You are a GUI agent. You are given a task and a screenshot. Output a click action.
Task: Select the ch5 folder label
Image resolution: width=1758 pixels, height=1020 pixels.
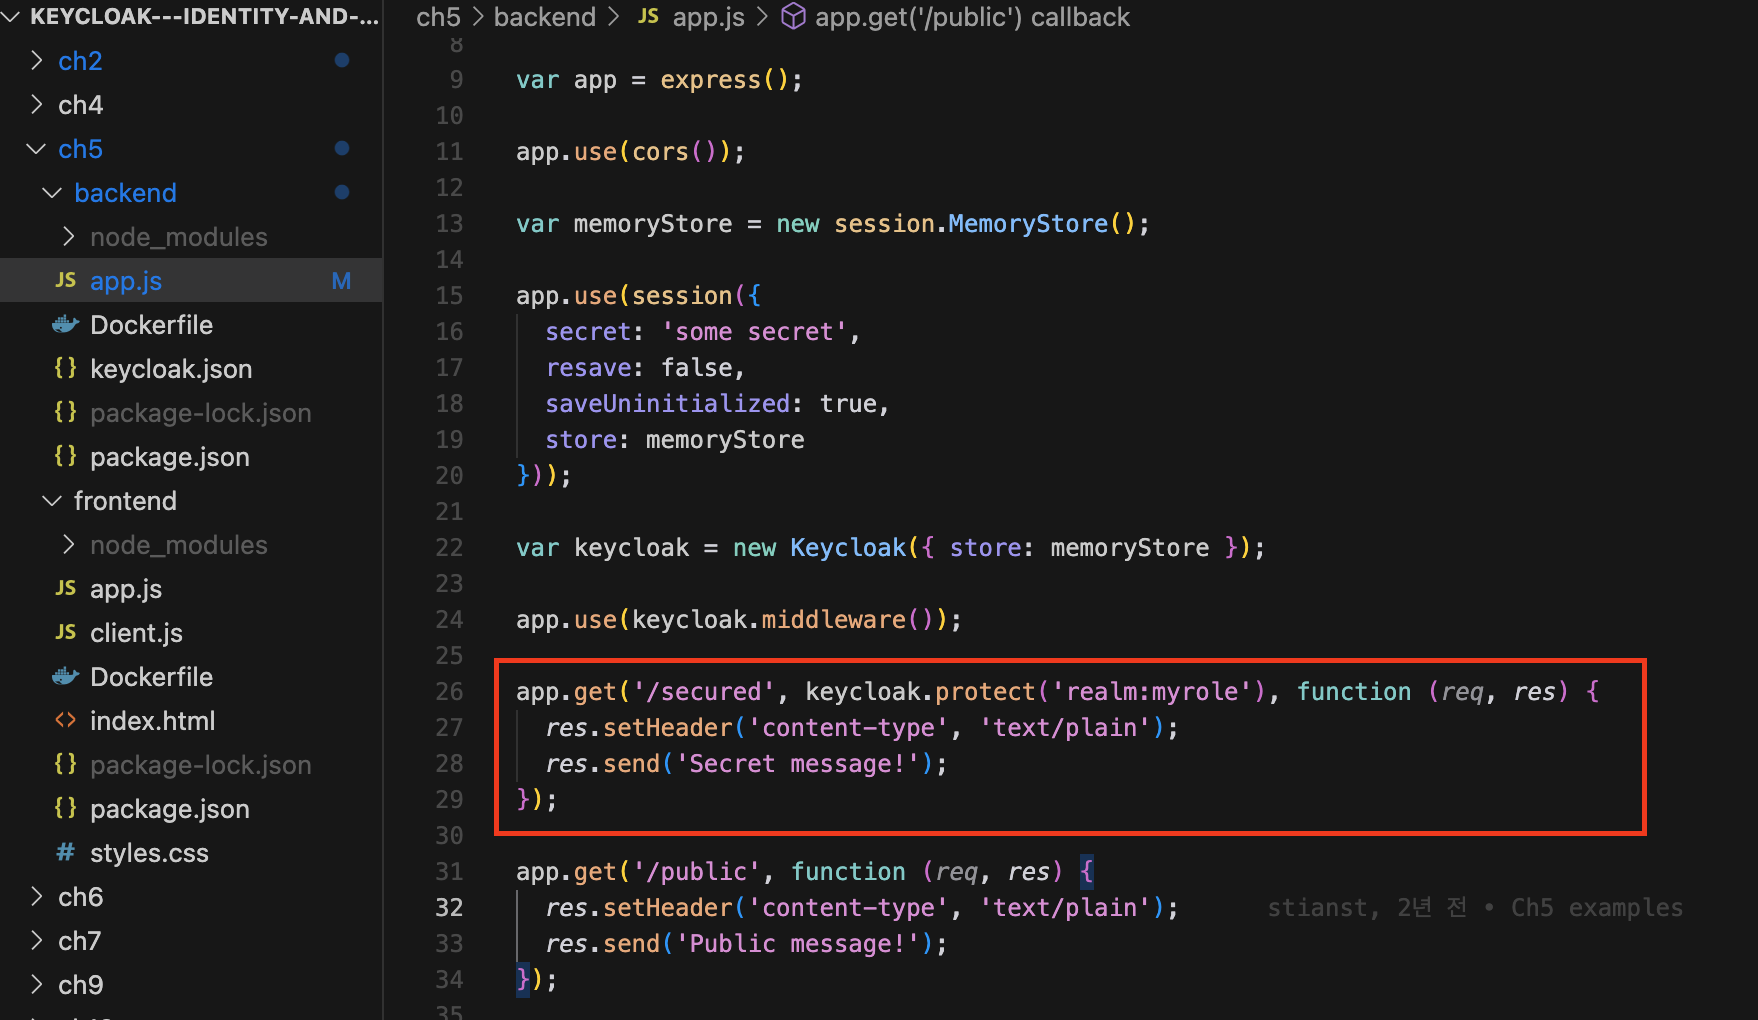[x=80, y=149]
